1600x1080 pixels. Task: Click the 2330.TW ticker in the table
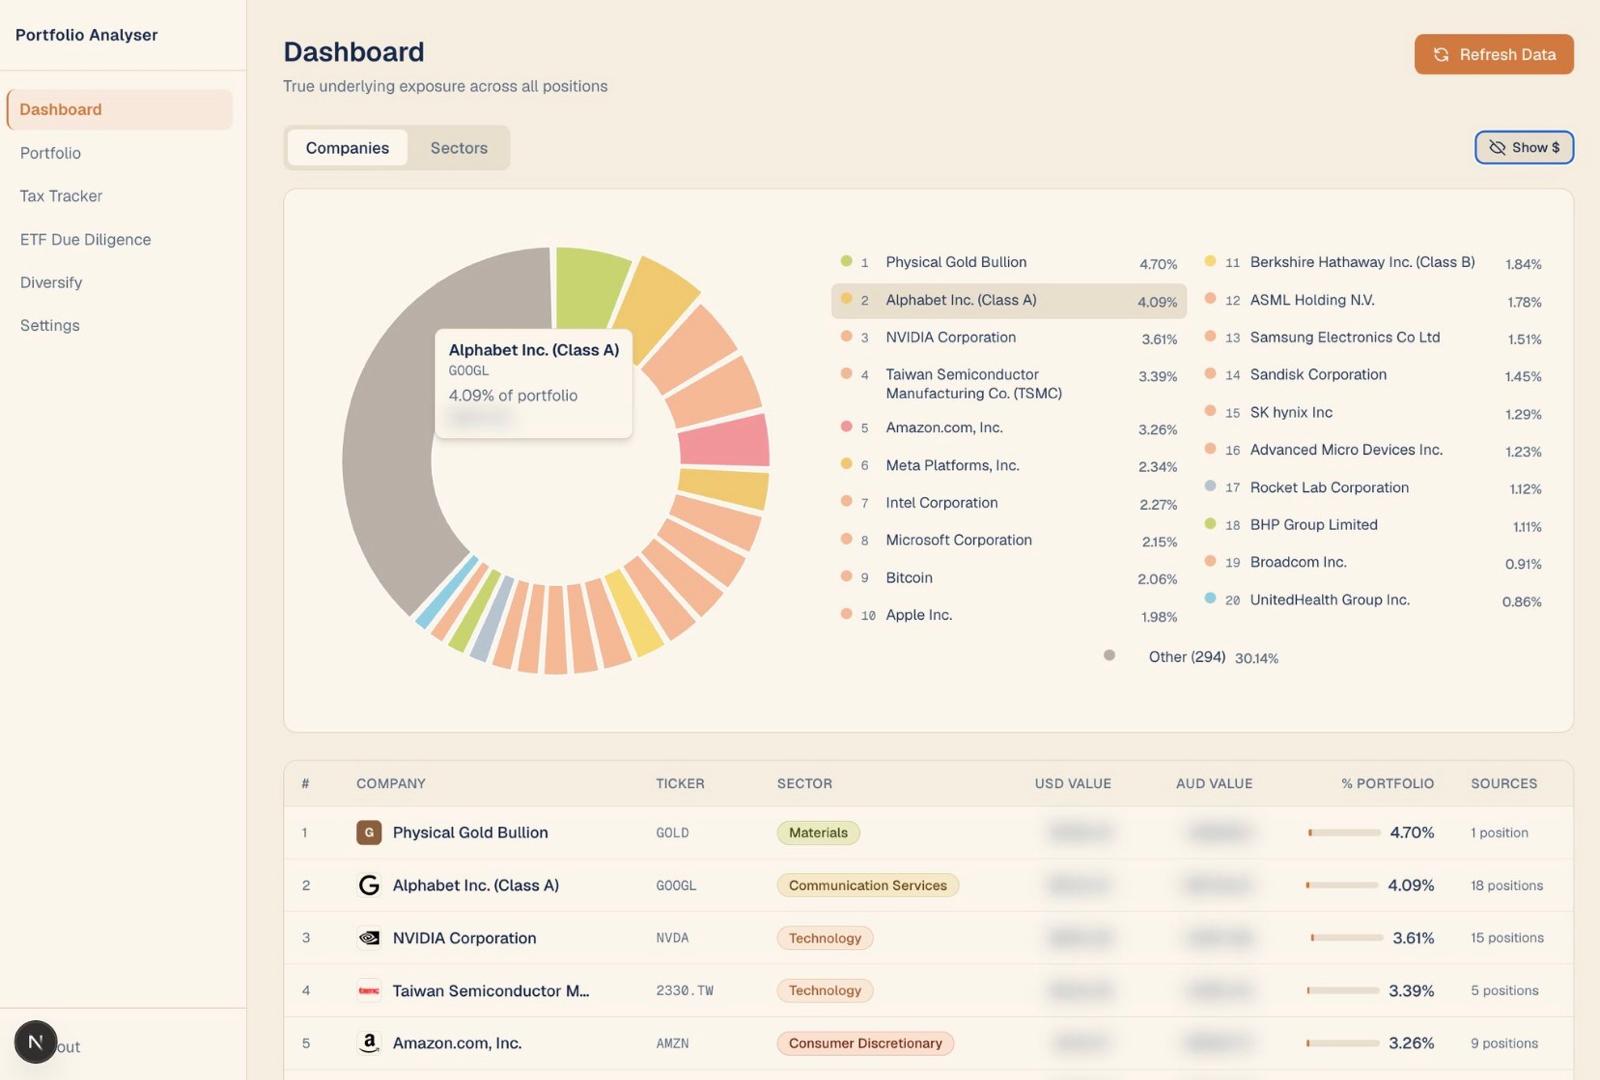[x=685, y=990]
